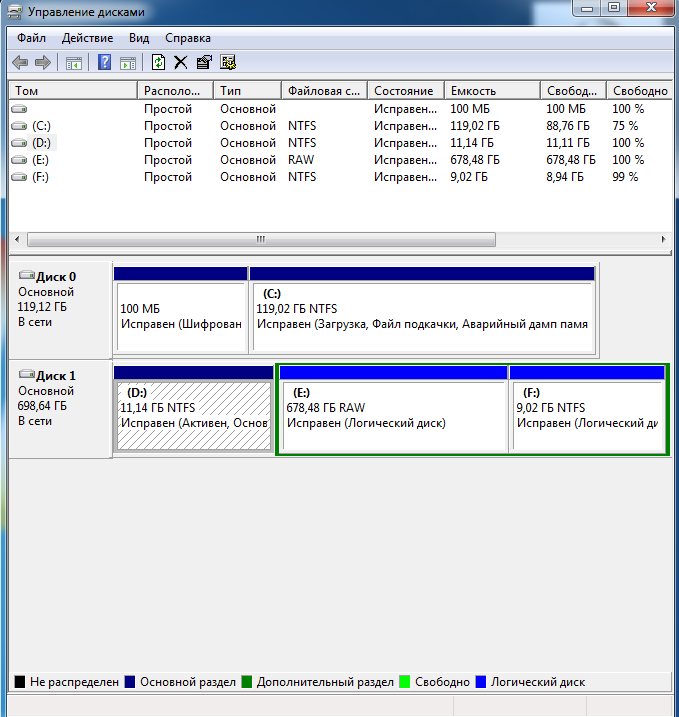The image size is (679, 717).
Task: Click the (F:) volume name in list
Action: (40, 177)
